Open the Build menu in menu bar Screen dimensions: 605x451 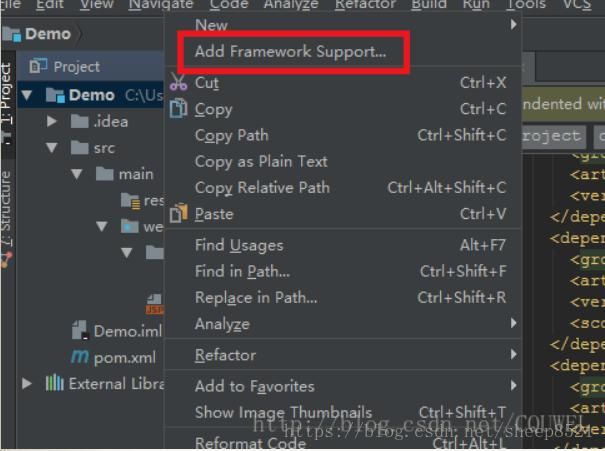(429, 5)
